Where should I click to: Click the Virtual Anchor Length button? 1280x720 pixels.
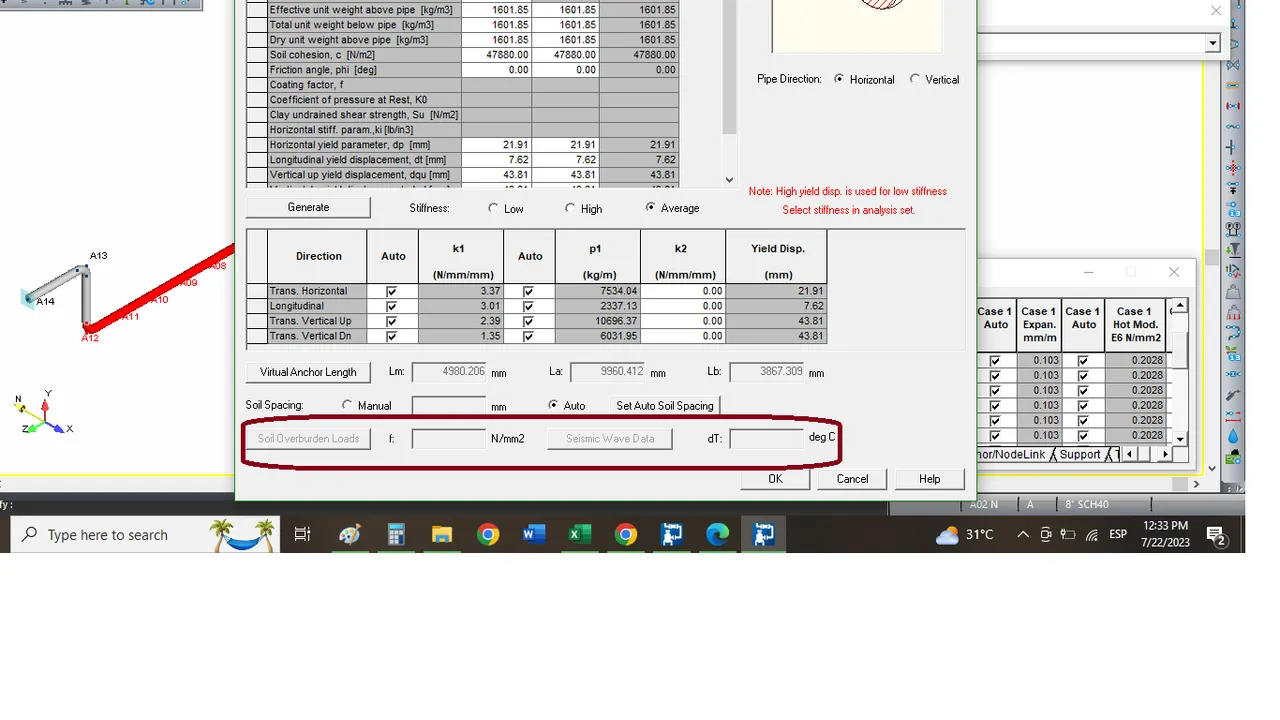(308, 372)
